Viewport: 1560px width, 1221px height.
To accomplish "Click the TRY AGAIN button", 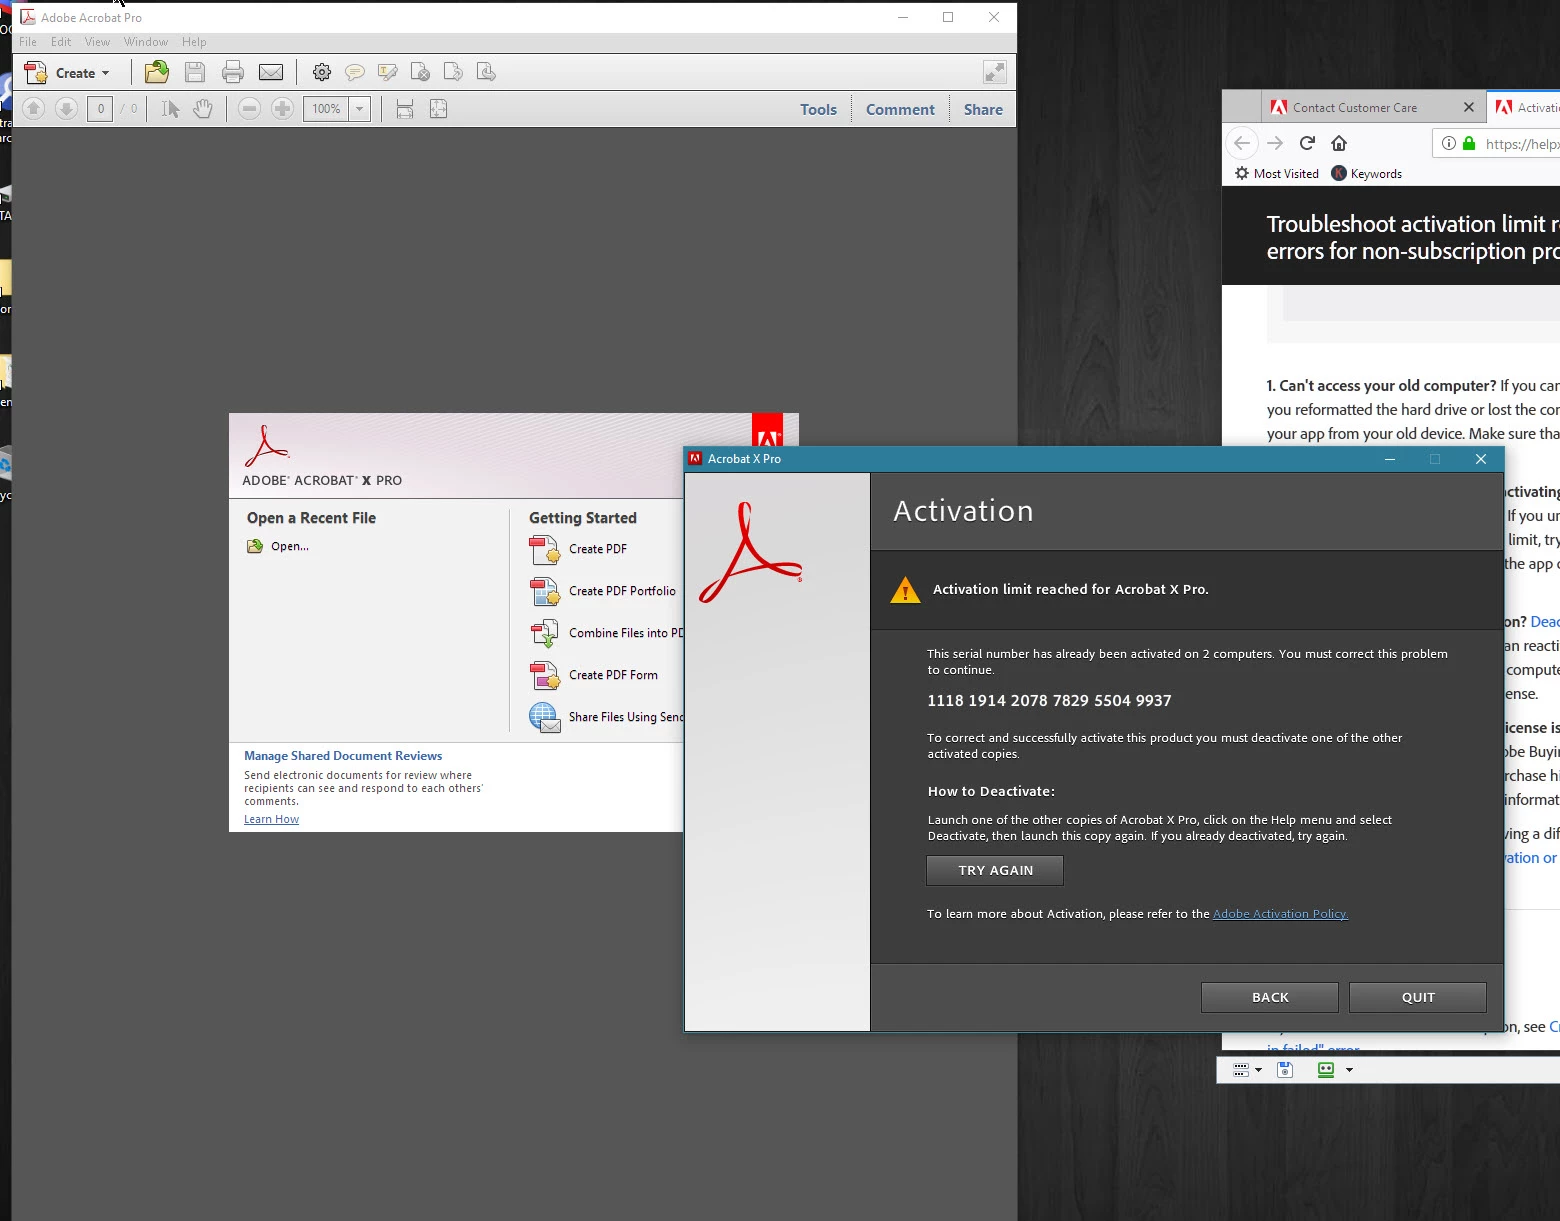I will (x=995, y=870).
